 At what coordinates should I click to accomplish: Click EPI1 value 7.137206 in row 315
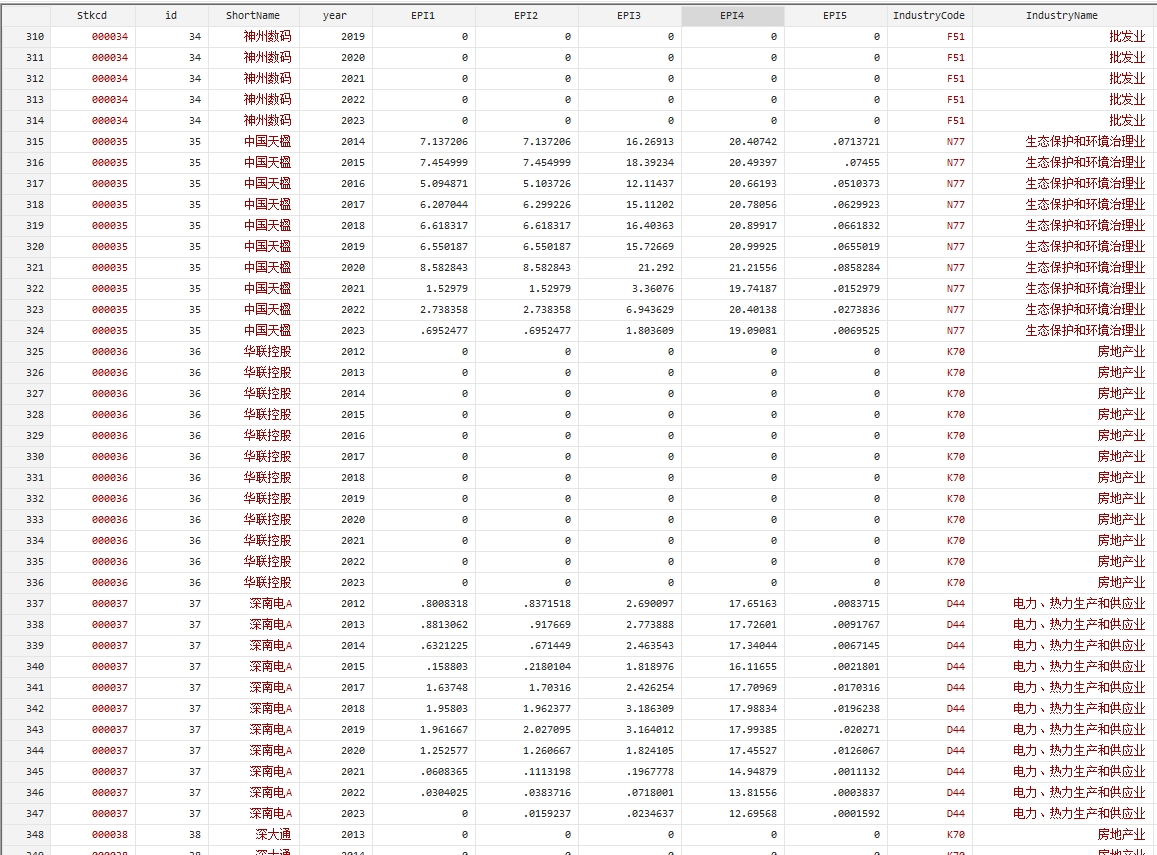[x=443, y=142]
